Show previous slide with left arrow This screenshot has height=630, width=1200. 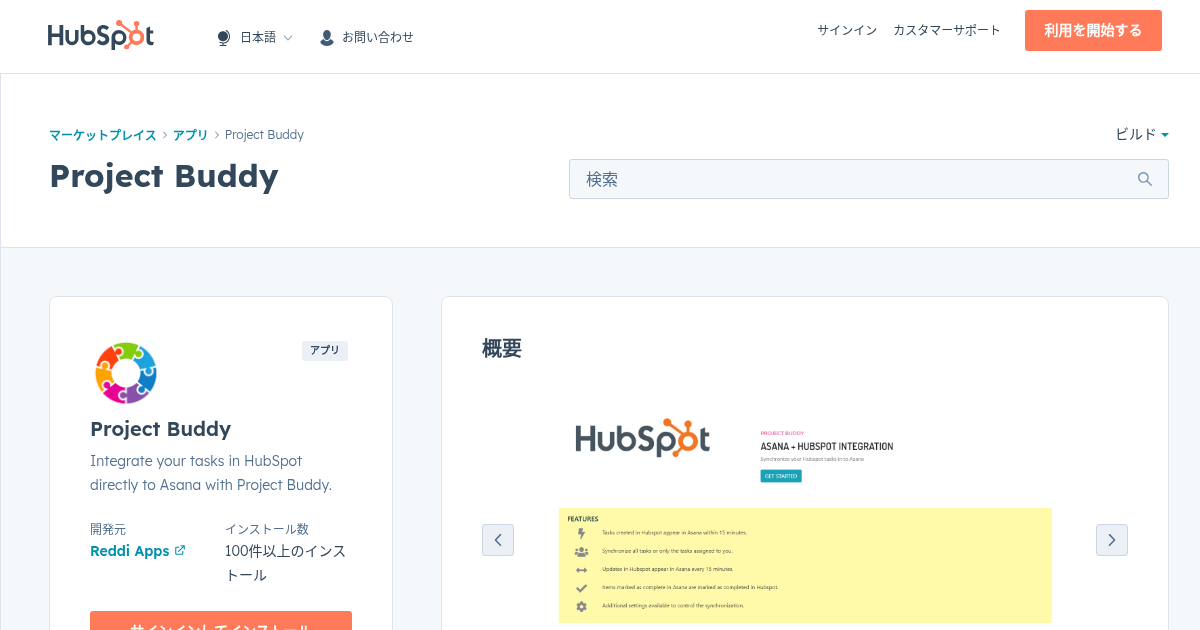point(498,540)
